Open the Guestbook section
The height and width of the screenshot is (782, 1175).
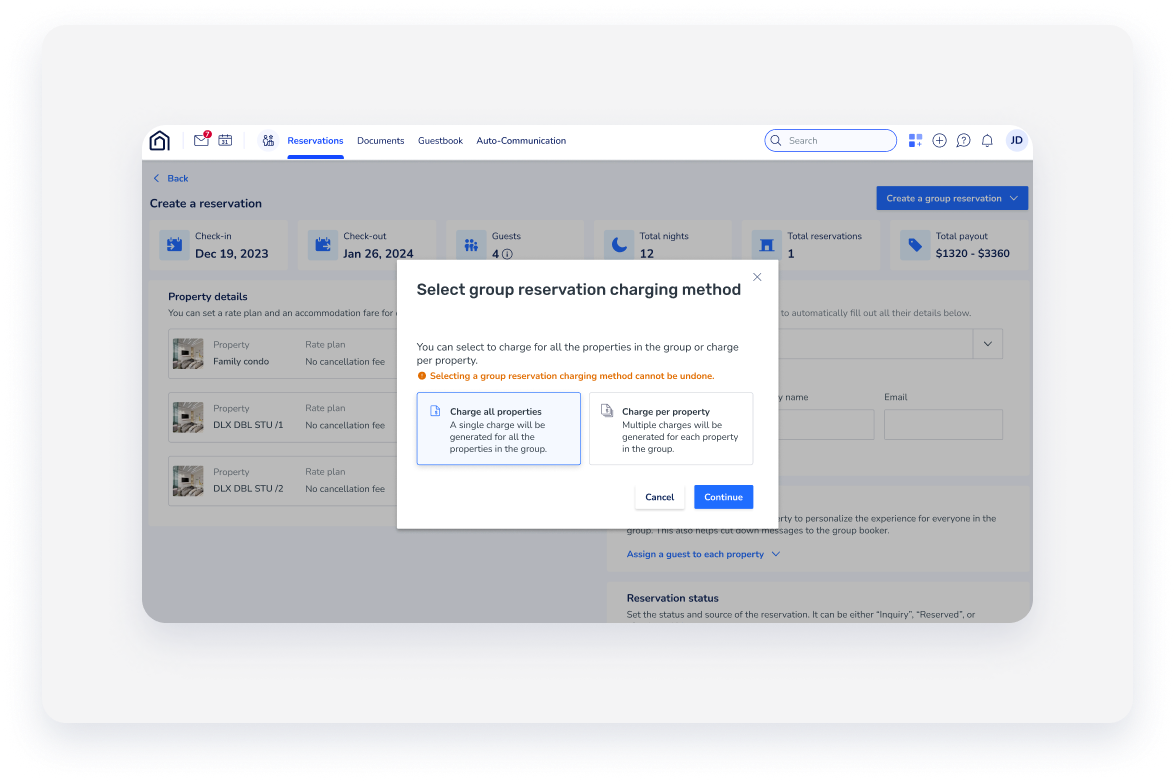440,141
